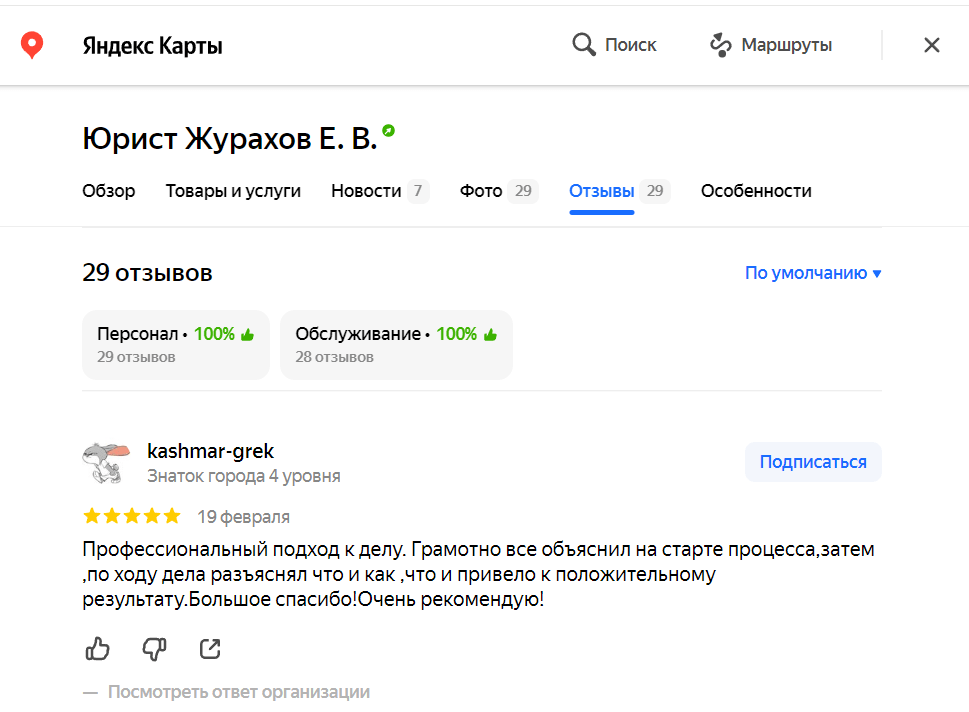The height and width of the screenshot is (712, 969).
Task: Go to the Фото tab
Action: pyautogui.click(x=499, y=191)
